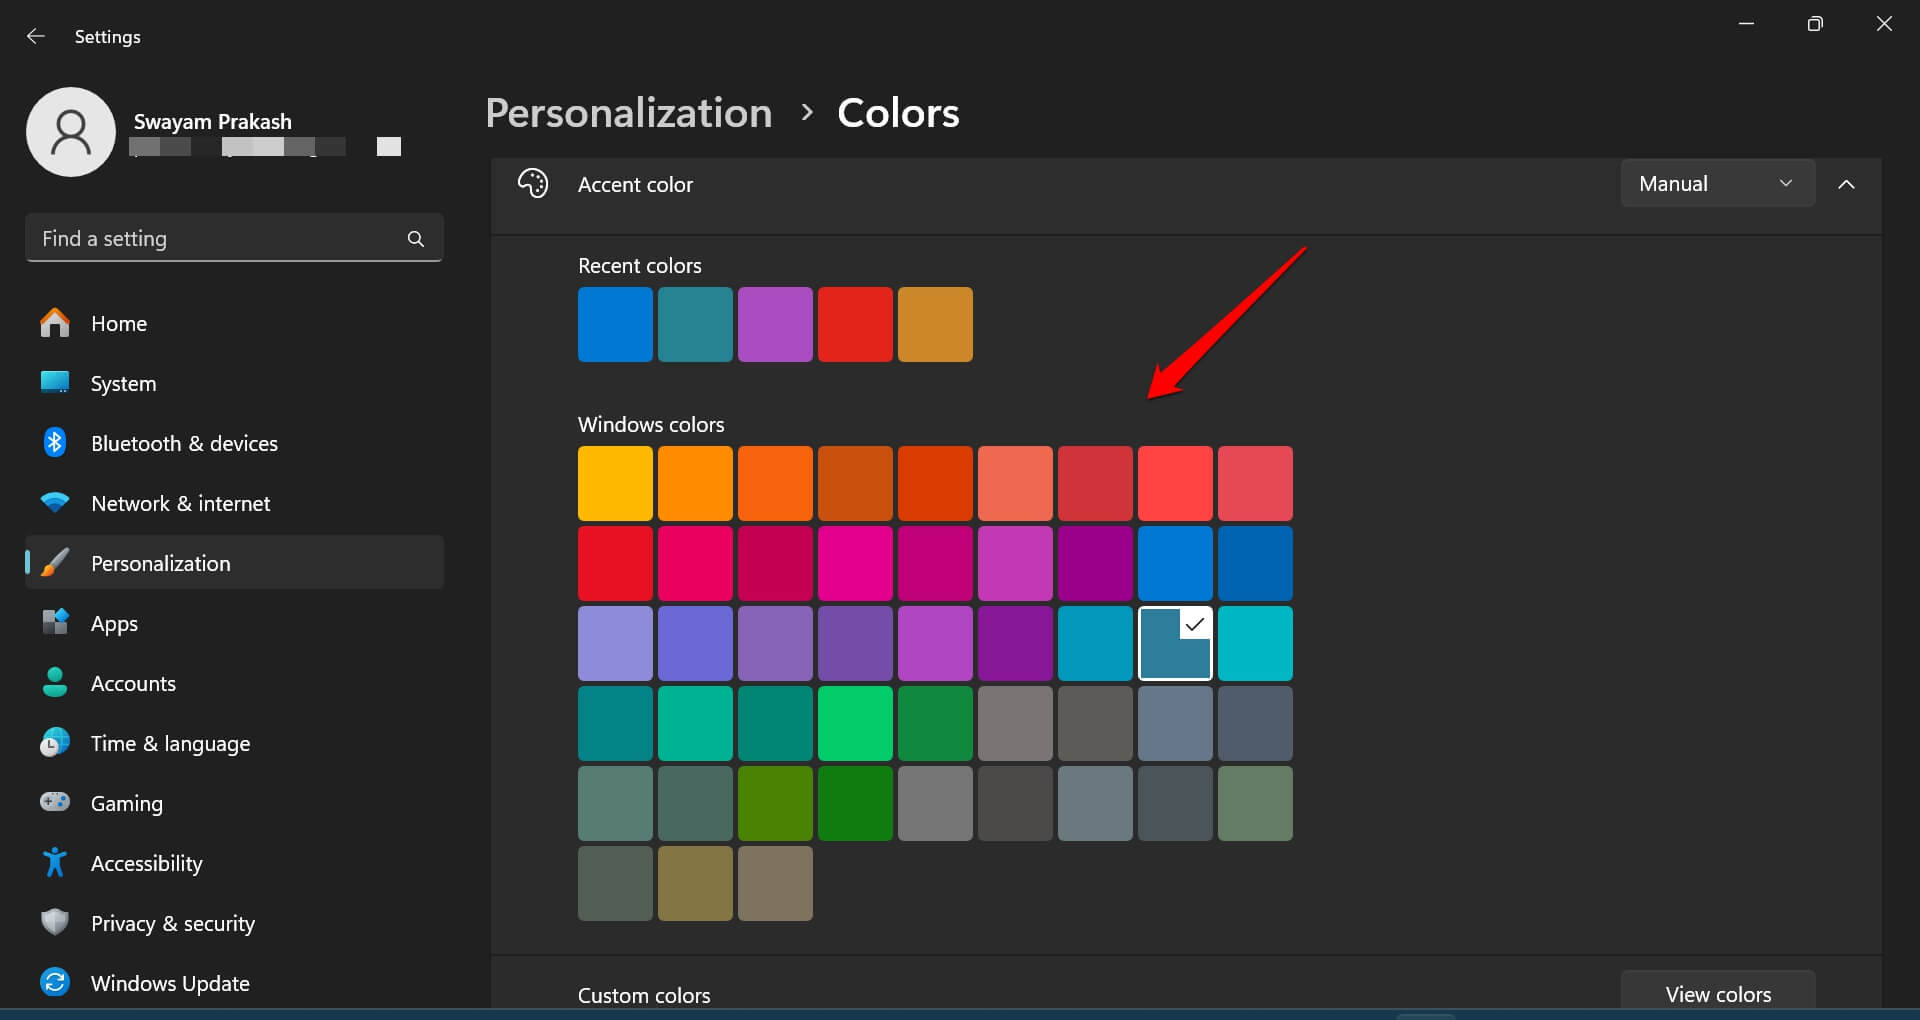
Task: Click the Bluetooth icon in sidebar
Action: (55, 442)
